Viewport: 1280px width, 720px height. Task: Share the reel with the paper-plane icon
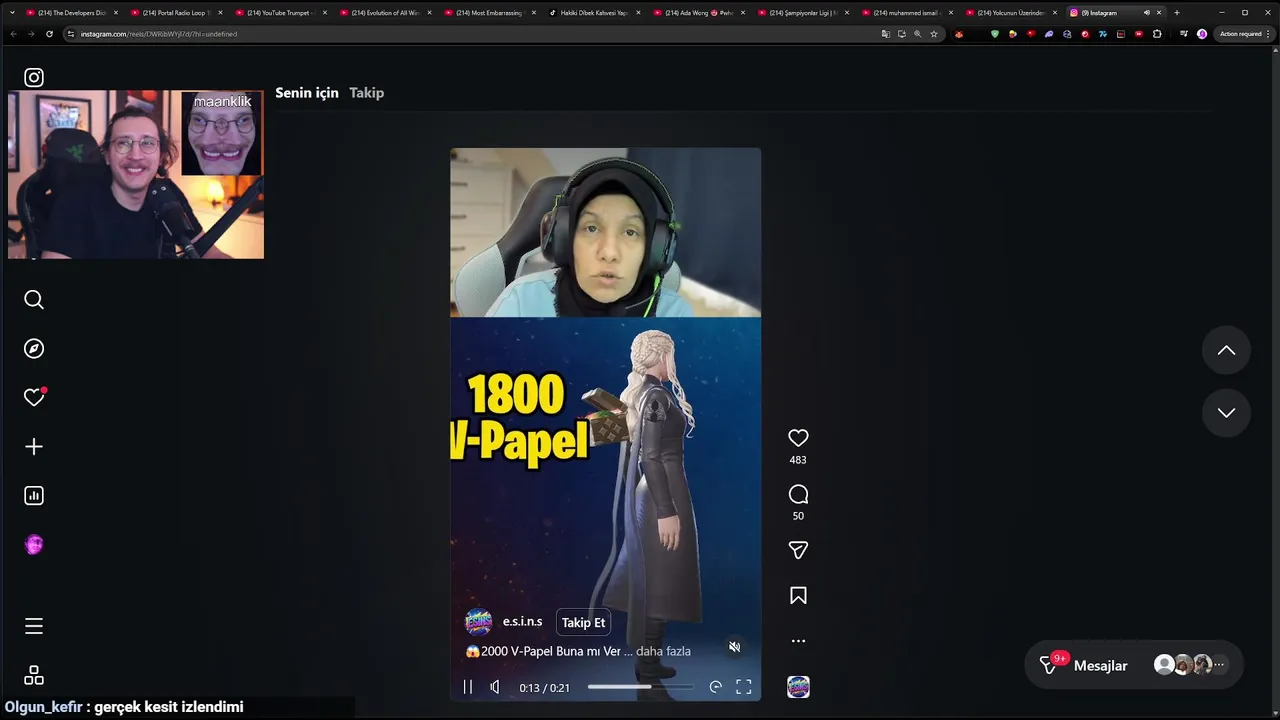click(798, 550)
